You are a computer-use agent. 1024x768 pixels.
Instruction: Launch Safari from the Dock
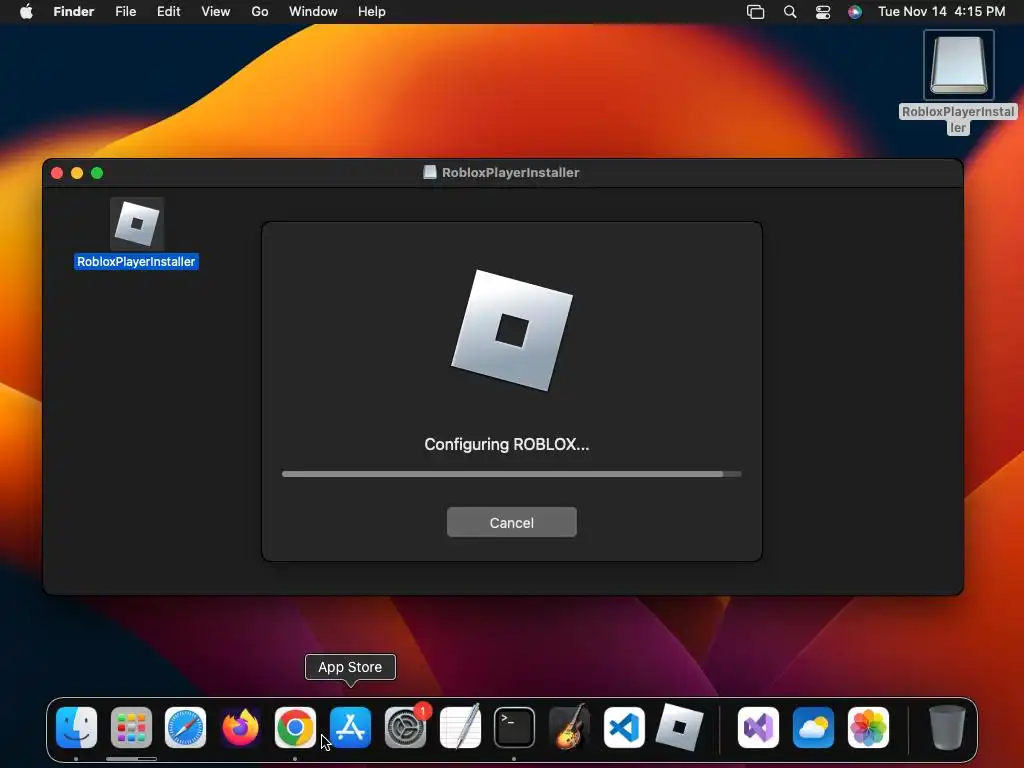coord(185,728)
